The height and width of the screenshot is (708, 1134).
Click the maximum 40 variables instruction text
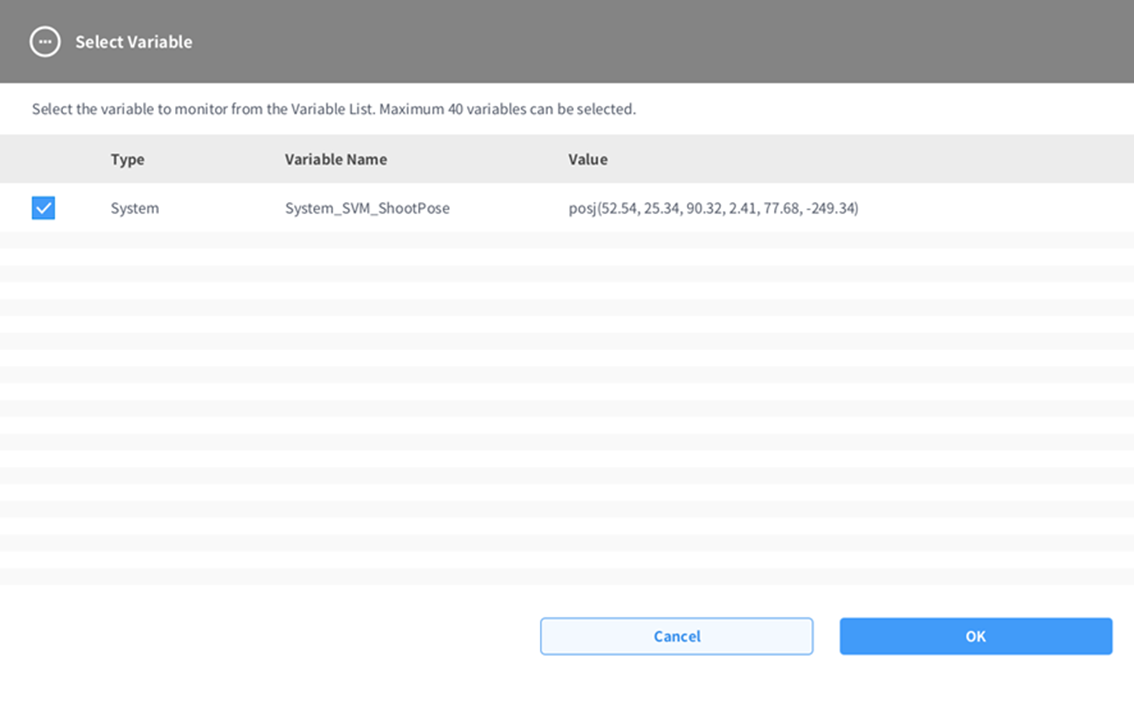coord(333,109)
